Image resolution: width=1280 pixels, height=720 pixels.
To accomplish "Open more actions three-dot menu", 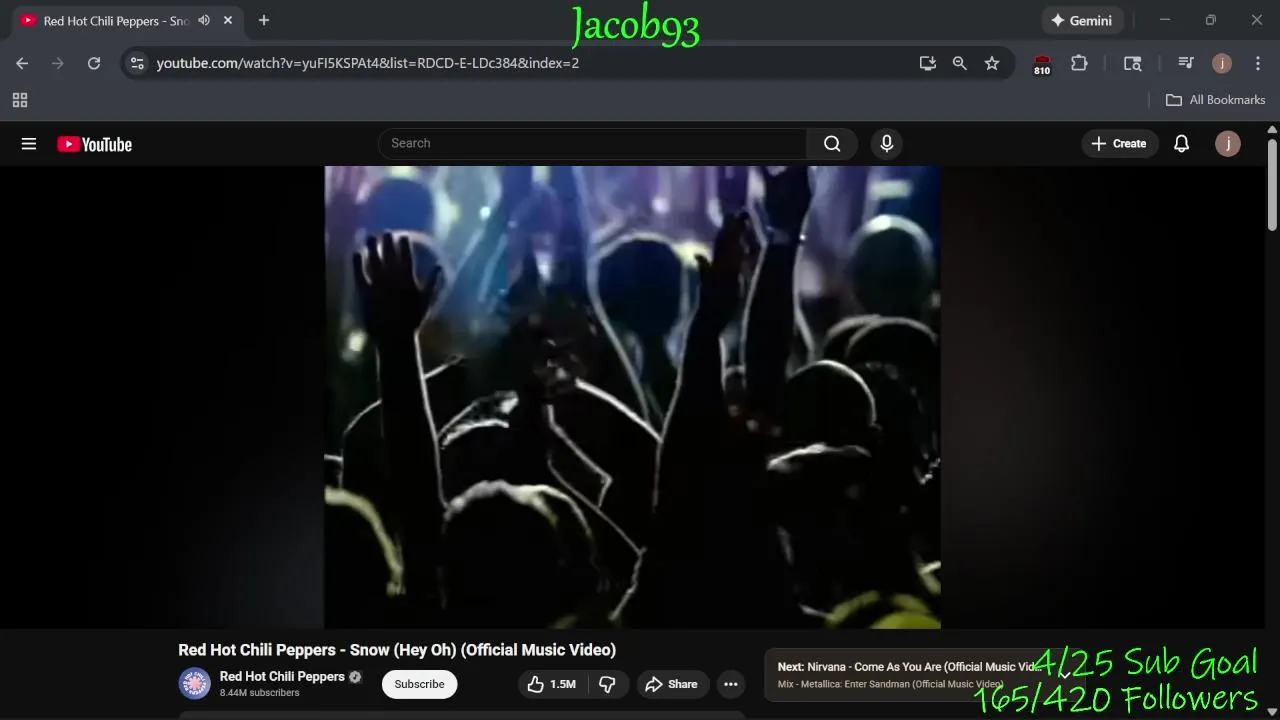I will (731, 684).
